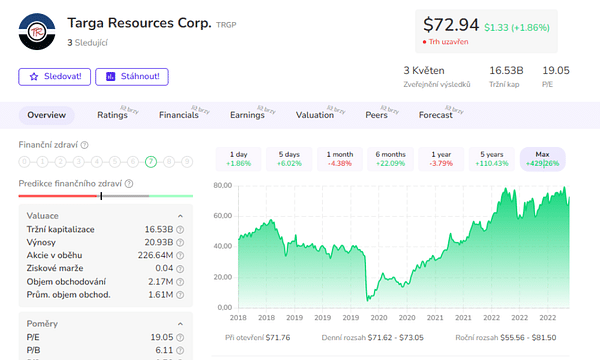Image resolution: width=600 pixels, height=360 pixels.
Task: Collapse the Valuace section
Action: coord(180,216)
